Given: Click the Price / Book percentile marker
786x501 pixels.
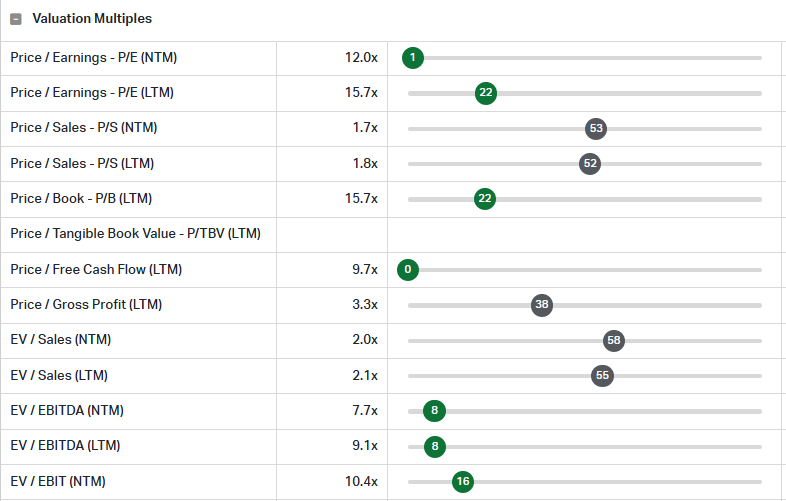Looking at the screenshot, I should coord(485,199).
